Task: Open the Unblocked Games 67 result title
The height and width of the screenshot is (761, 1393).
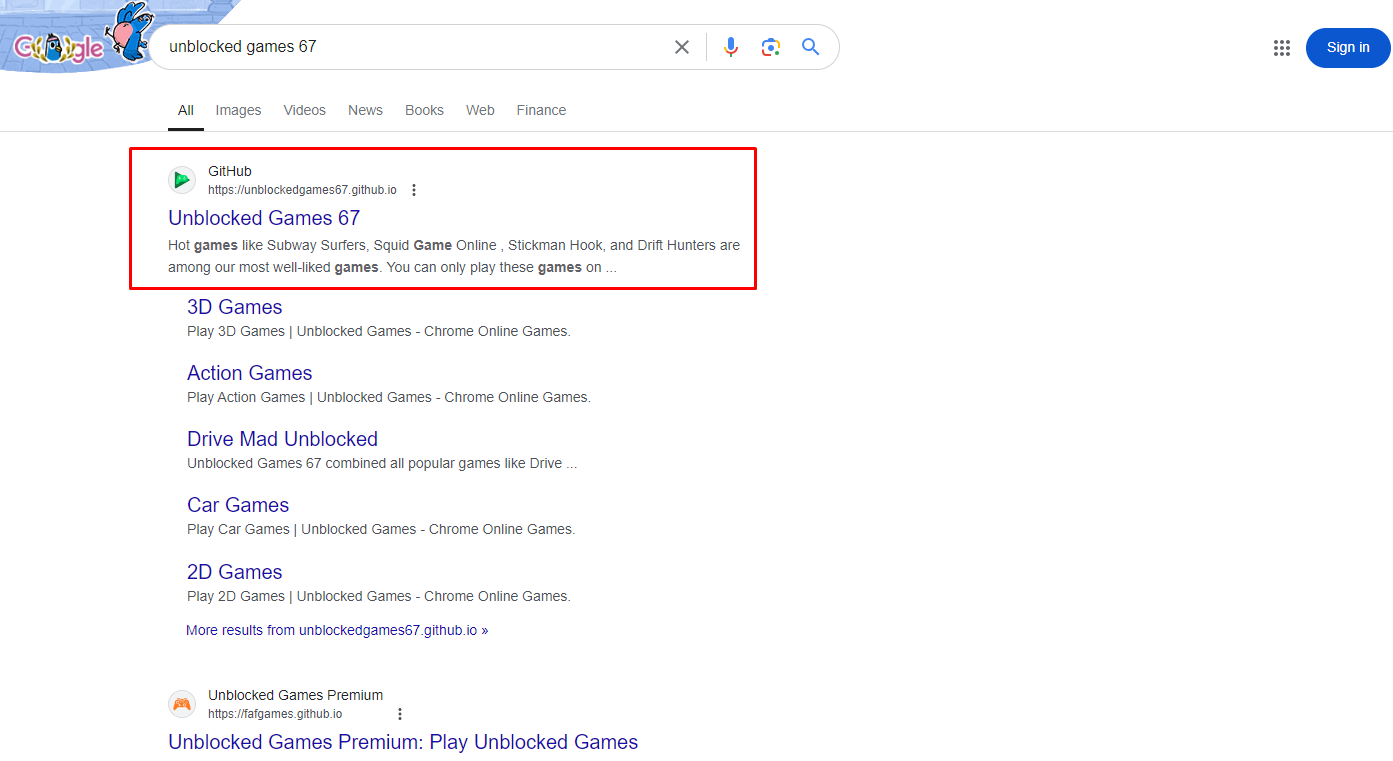Action: pos(264,218)
